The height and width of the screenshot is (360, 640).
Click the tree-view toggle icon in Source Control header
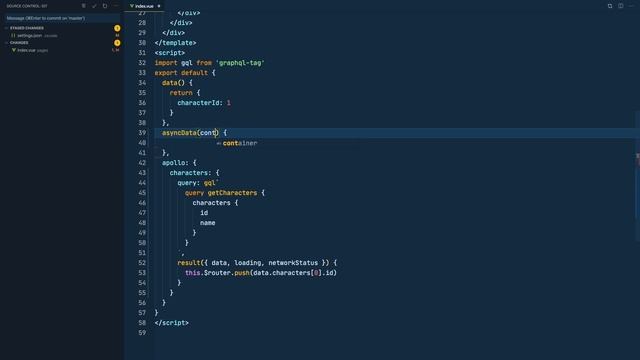(x=84, y=6)
